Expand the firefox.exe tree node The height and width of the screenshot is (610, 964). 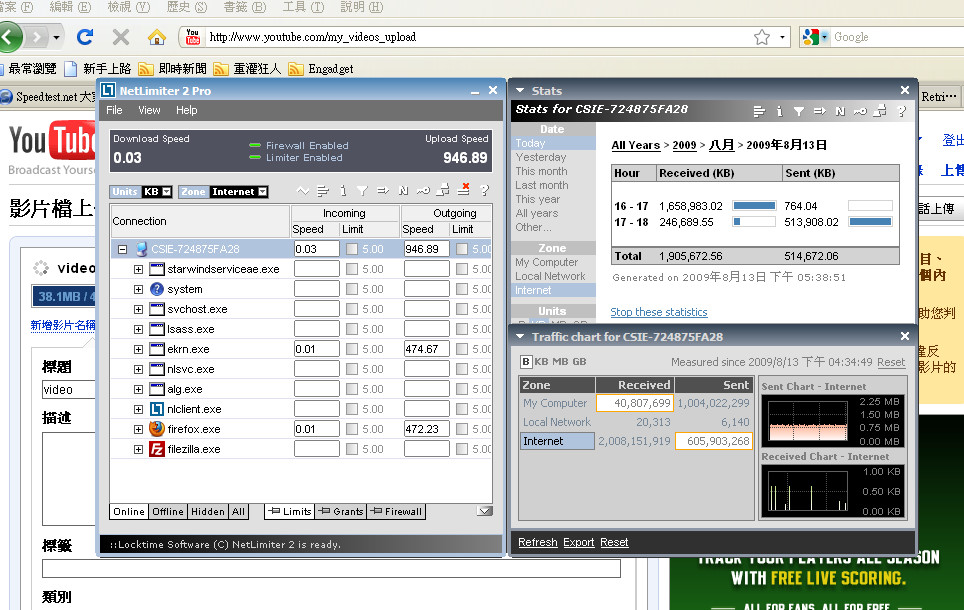click(138, 429)
